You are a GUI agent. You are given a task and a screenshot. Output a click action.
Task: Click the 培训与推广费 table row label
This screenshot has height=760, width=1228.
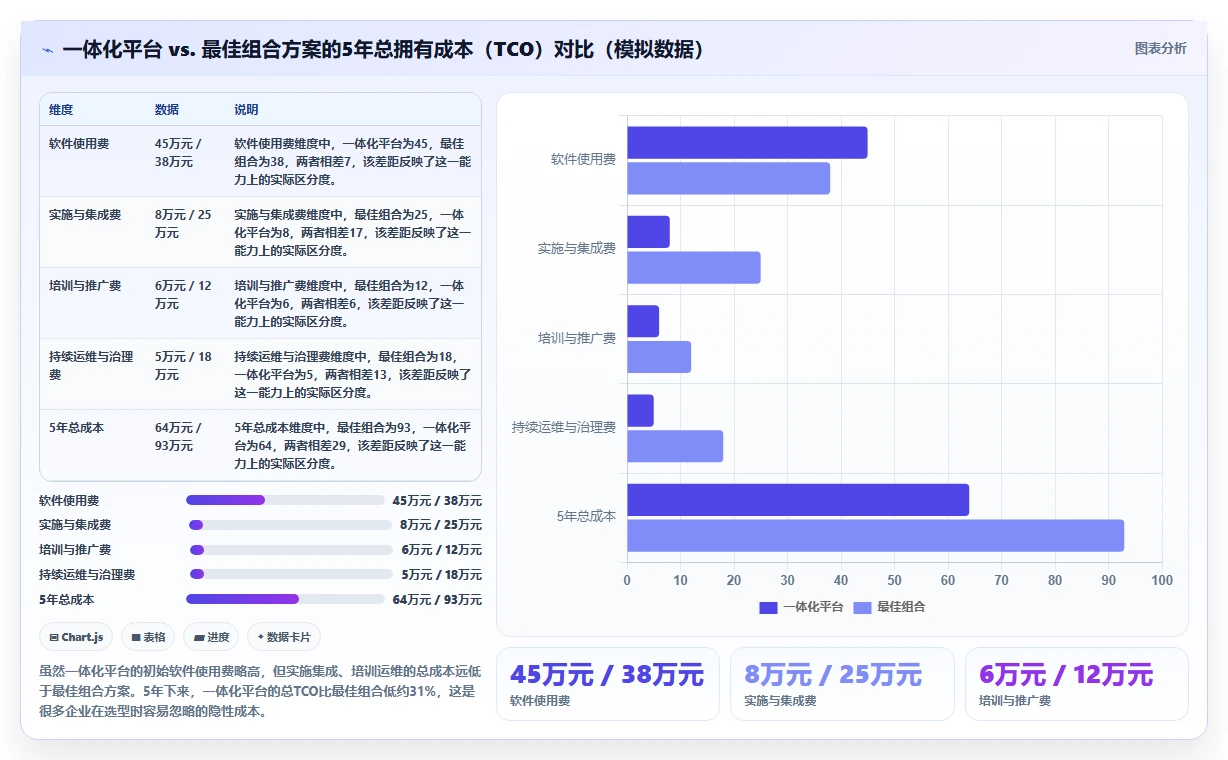click(85, 285)
